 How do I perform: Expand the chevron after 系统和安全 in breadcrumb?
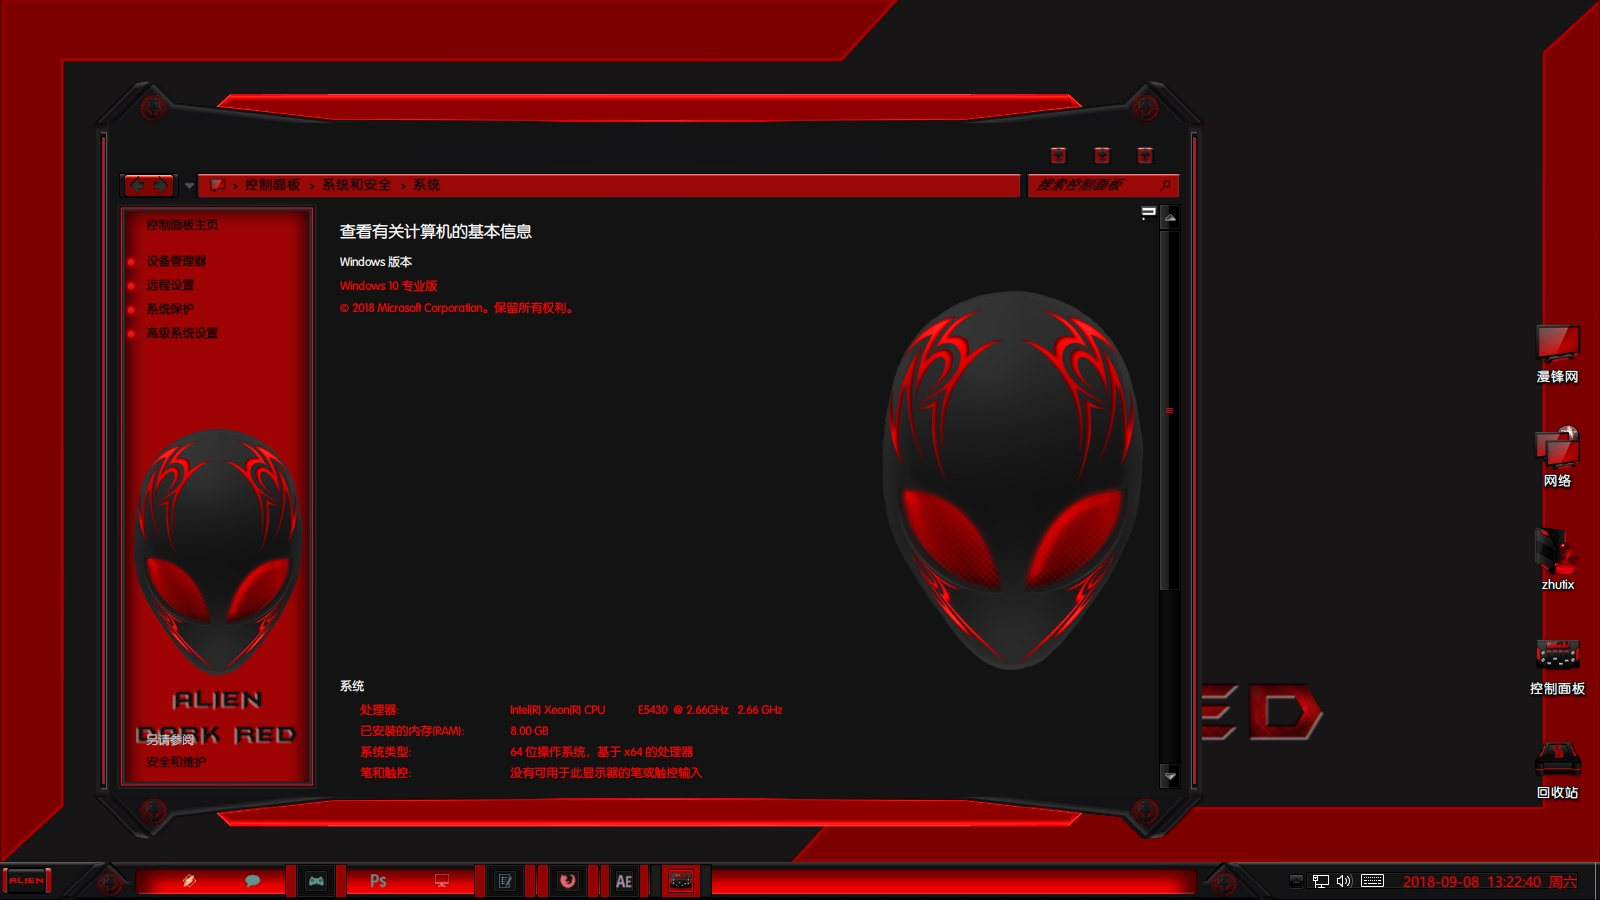click(403, 186)
